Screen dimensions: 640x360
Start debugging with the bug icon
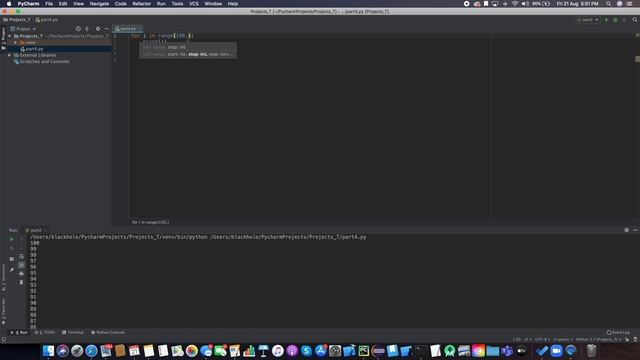point(615,20)
